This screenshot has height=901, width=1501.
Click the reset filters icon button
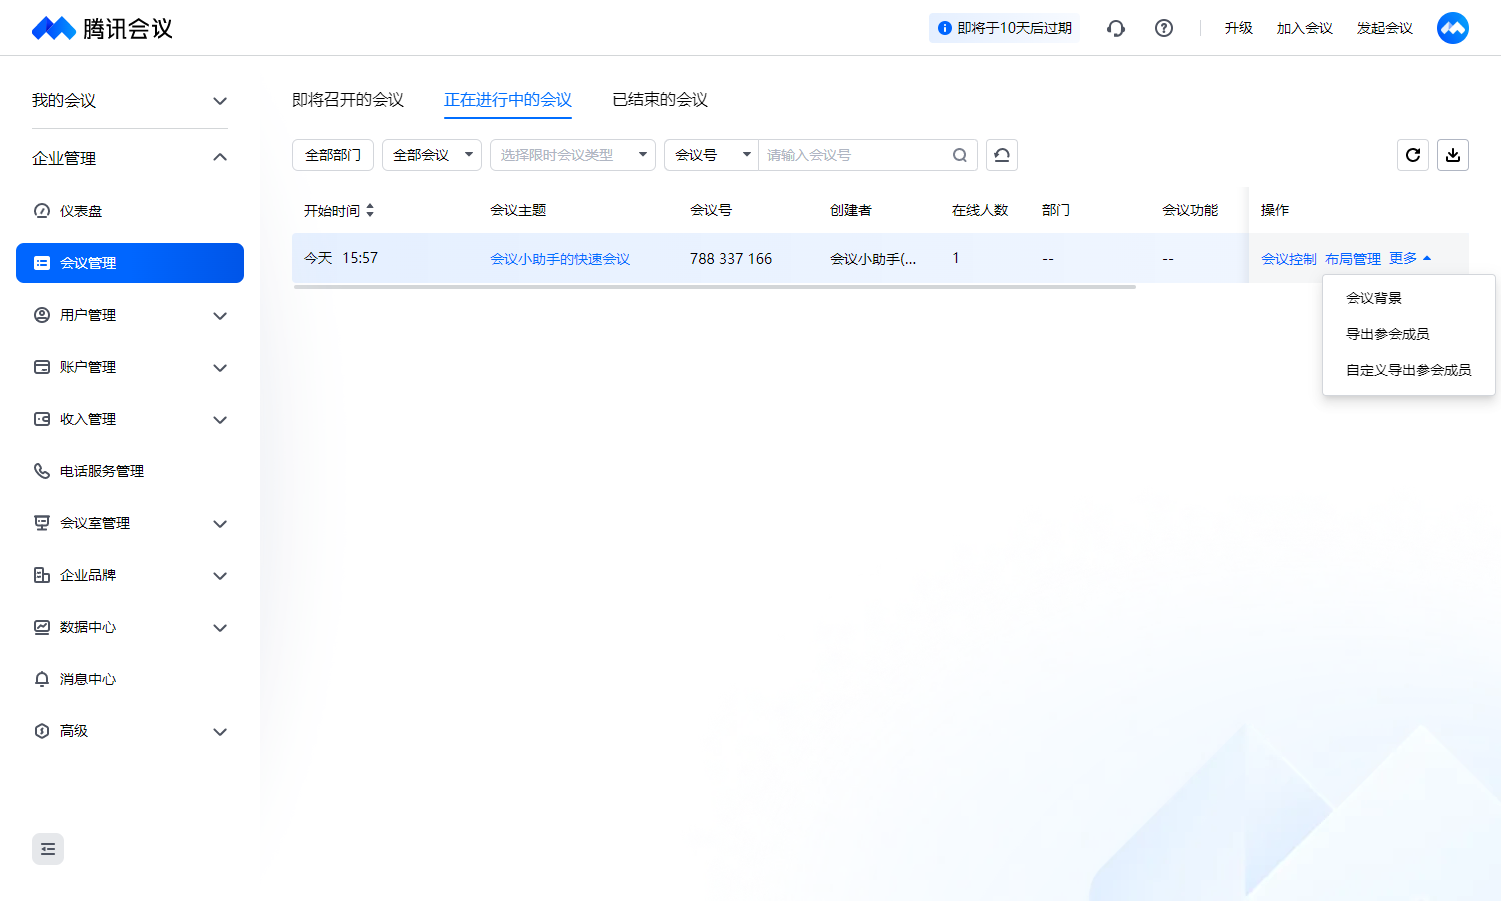(x=1002, y=155)
